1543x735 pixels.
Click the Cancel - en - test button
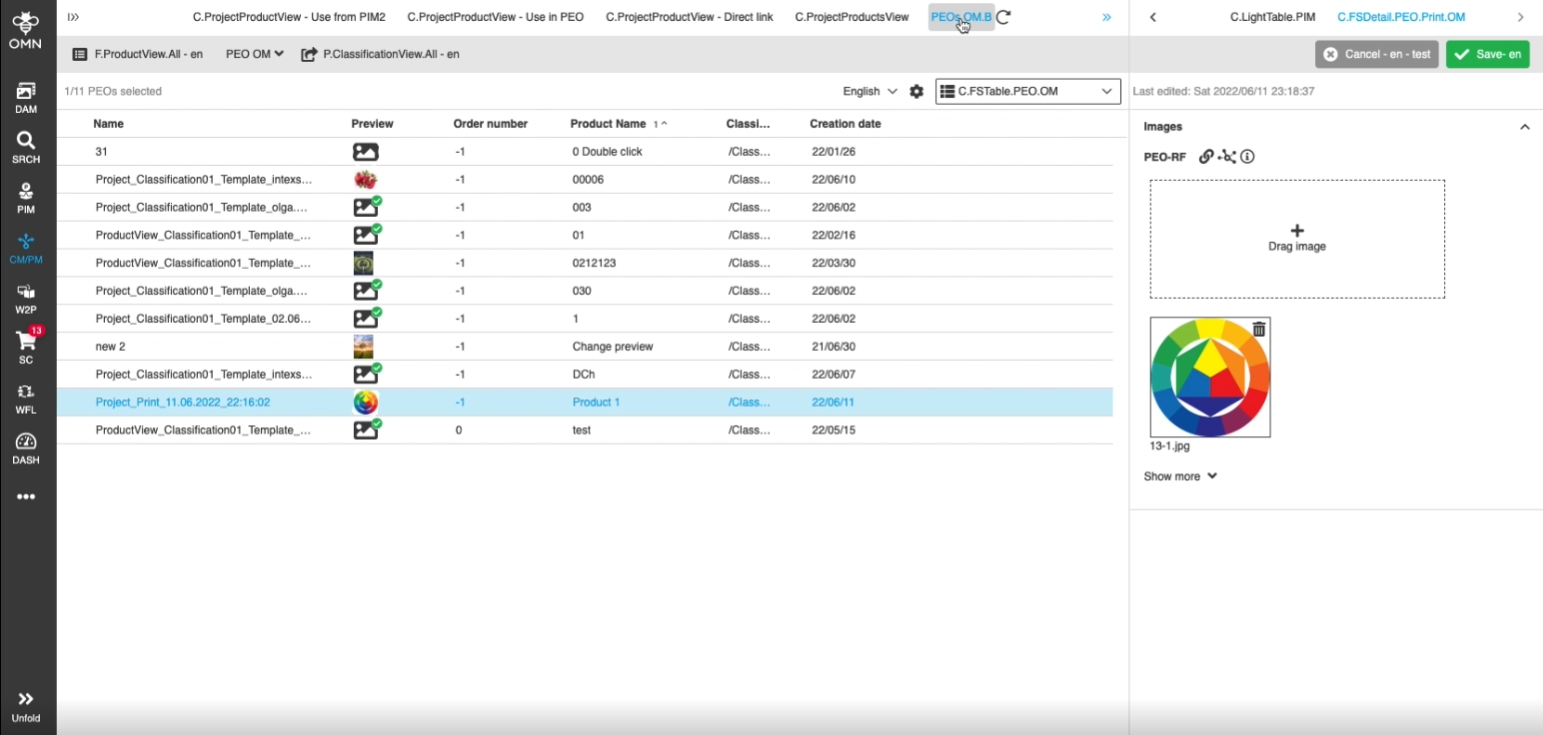point(1377,54)
